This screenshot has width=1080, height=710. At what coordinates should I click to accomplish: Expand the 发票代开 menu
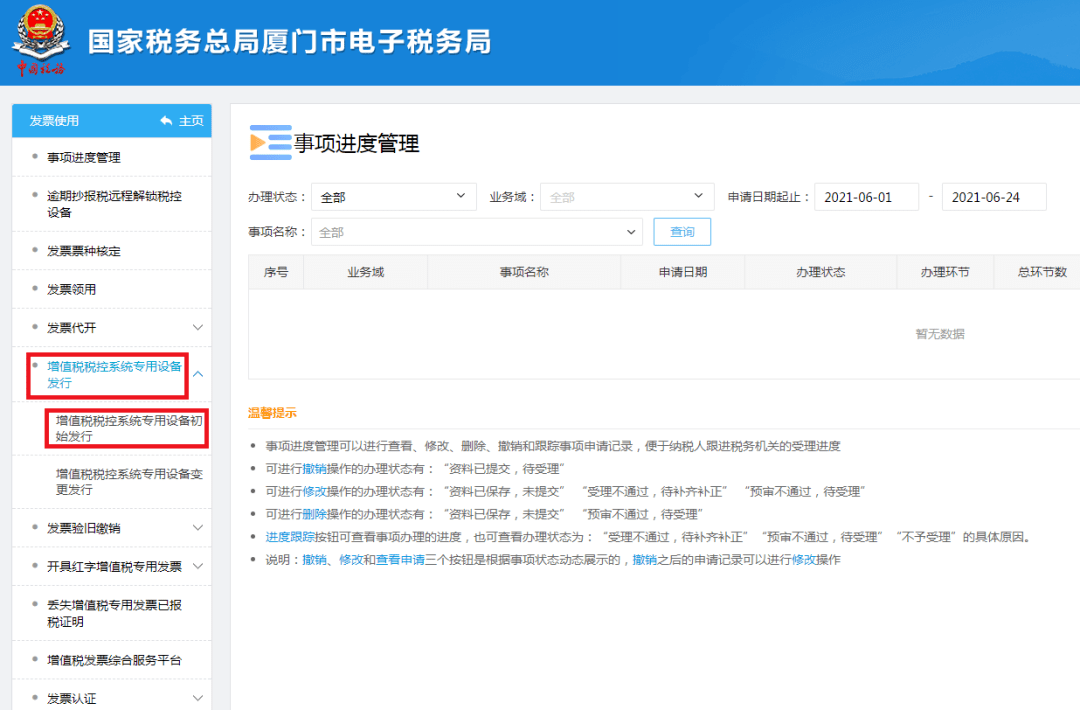coord(111,327)
